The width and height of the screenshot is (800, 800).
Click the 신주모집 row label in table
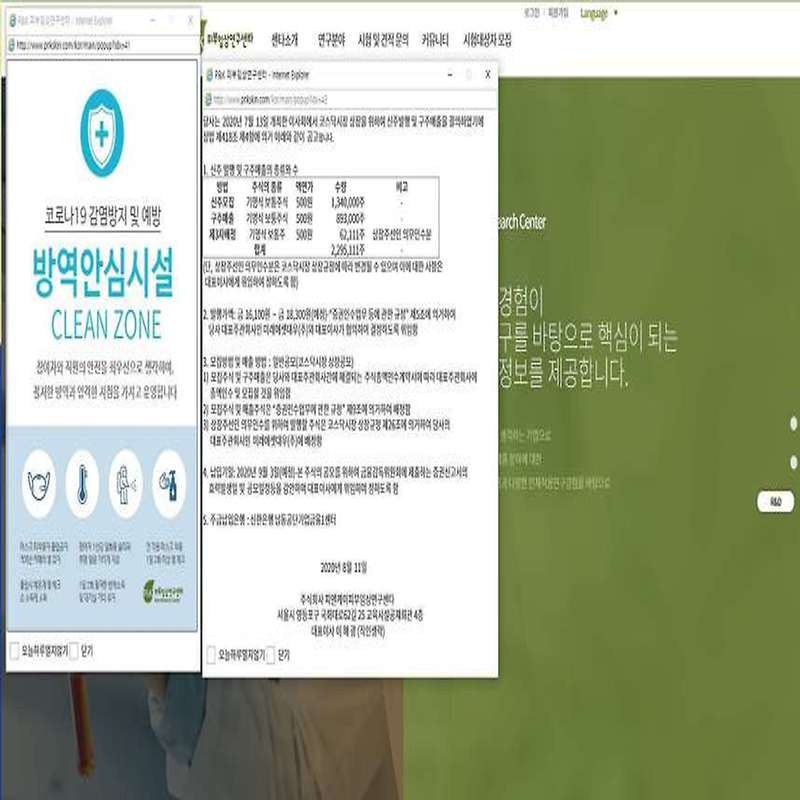222,203
